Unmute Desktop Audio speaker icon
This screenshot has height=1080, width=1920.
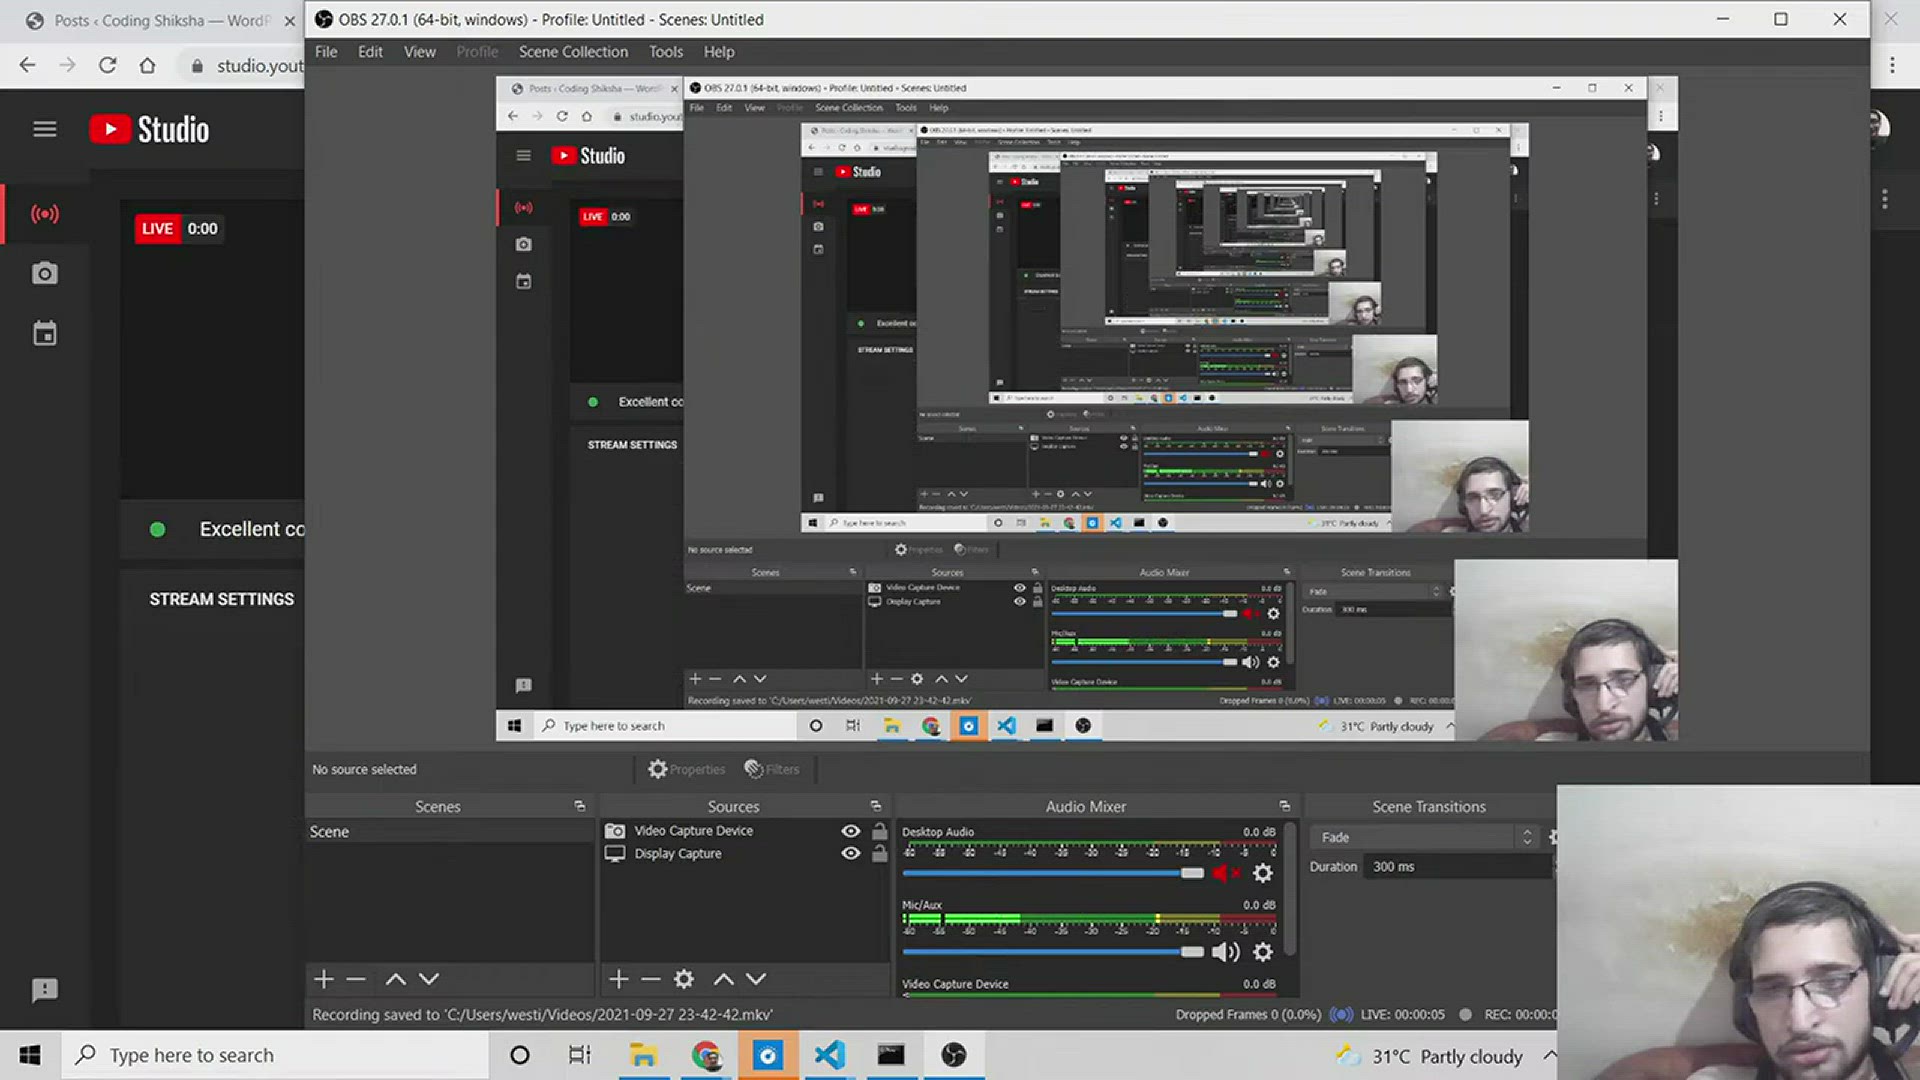(x=1225, y=873)
